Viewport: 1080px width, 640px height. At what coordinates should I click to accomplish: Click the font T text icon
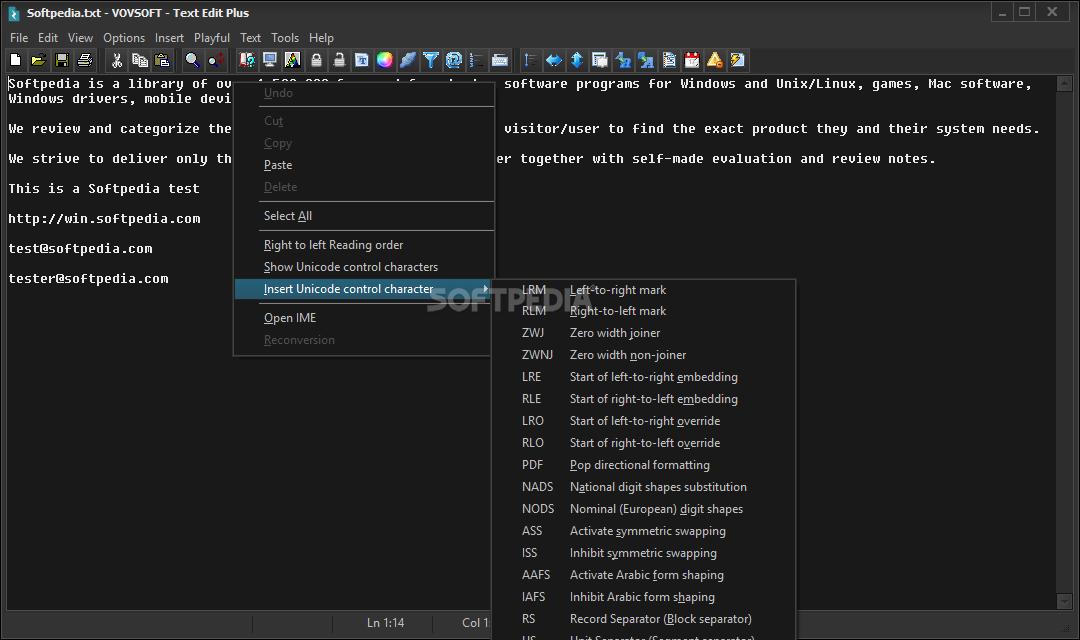click(362, 61)
